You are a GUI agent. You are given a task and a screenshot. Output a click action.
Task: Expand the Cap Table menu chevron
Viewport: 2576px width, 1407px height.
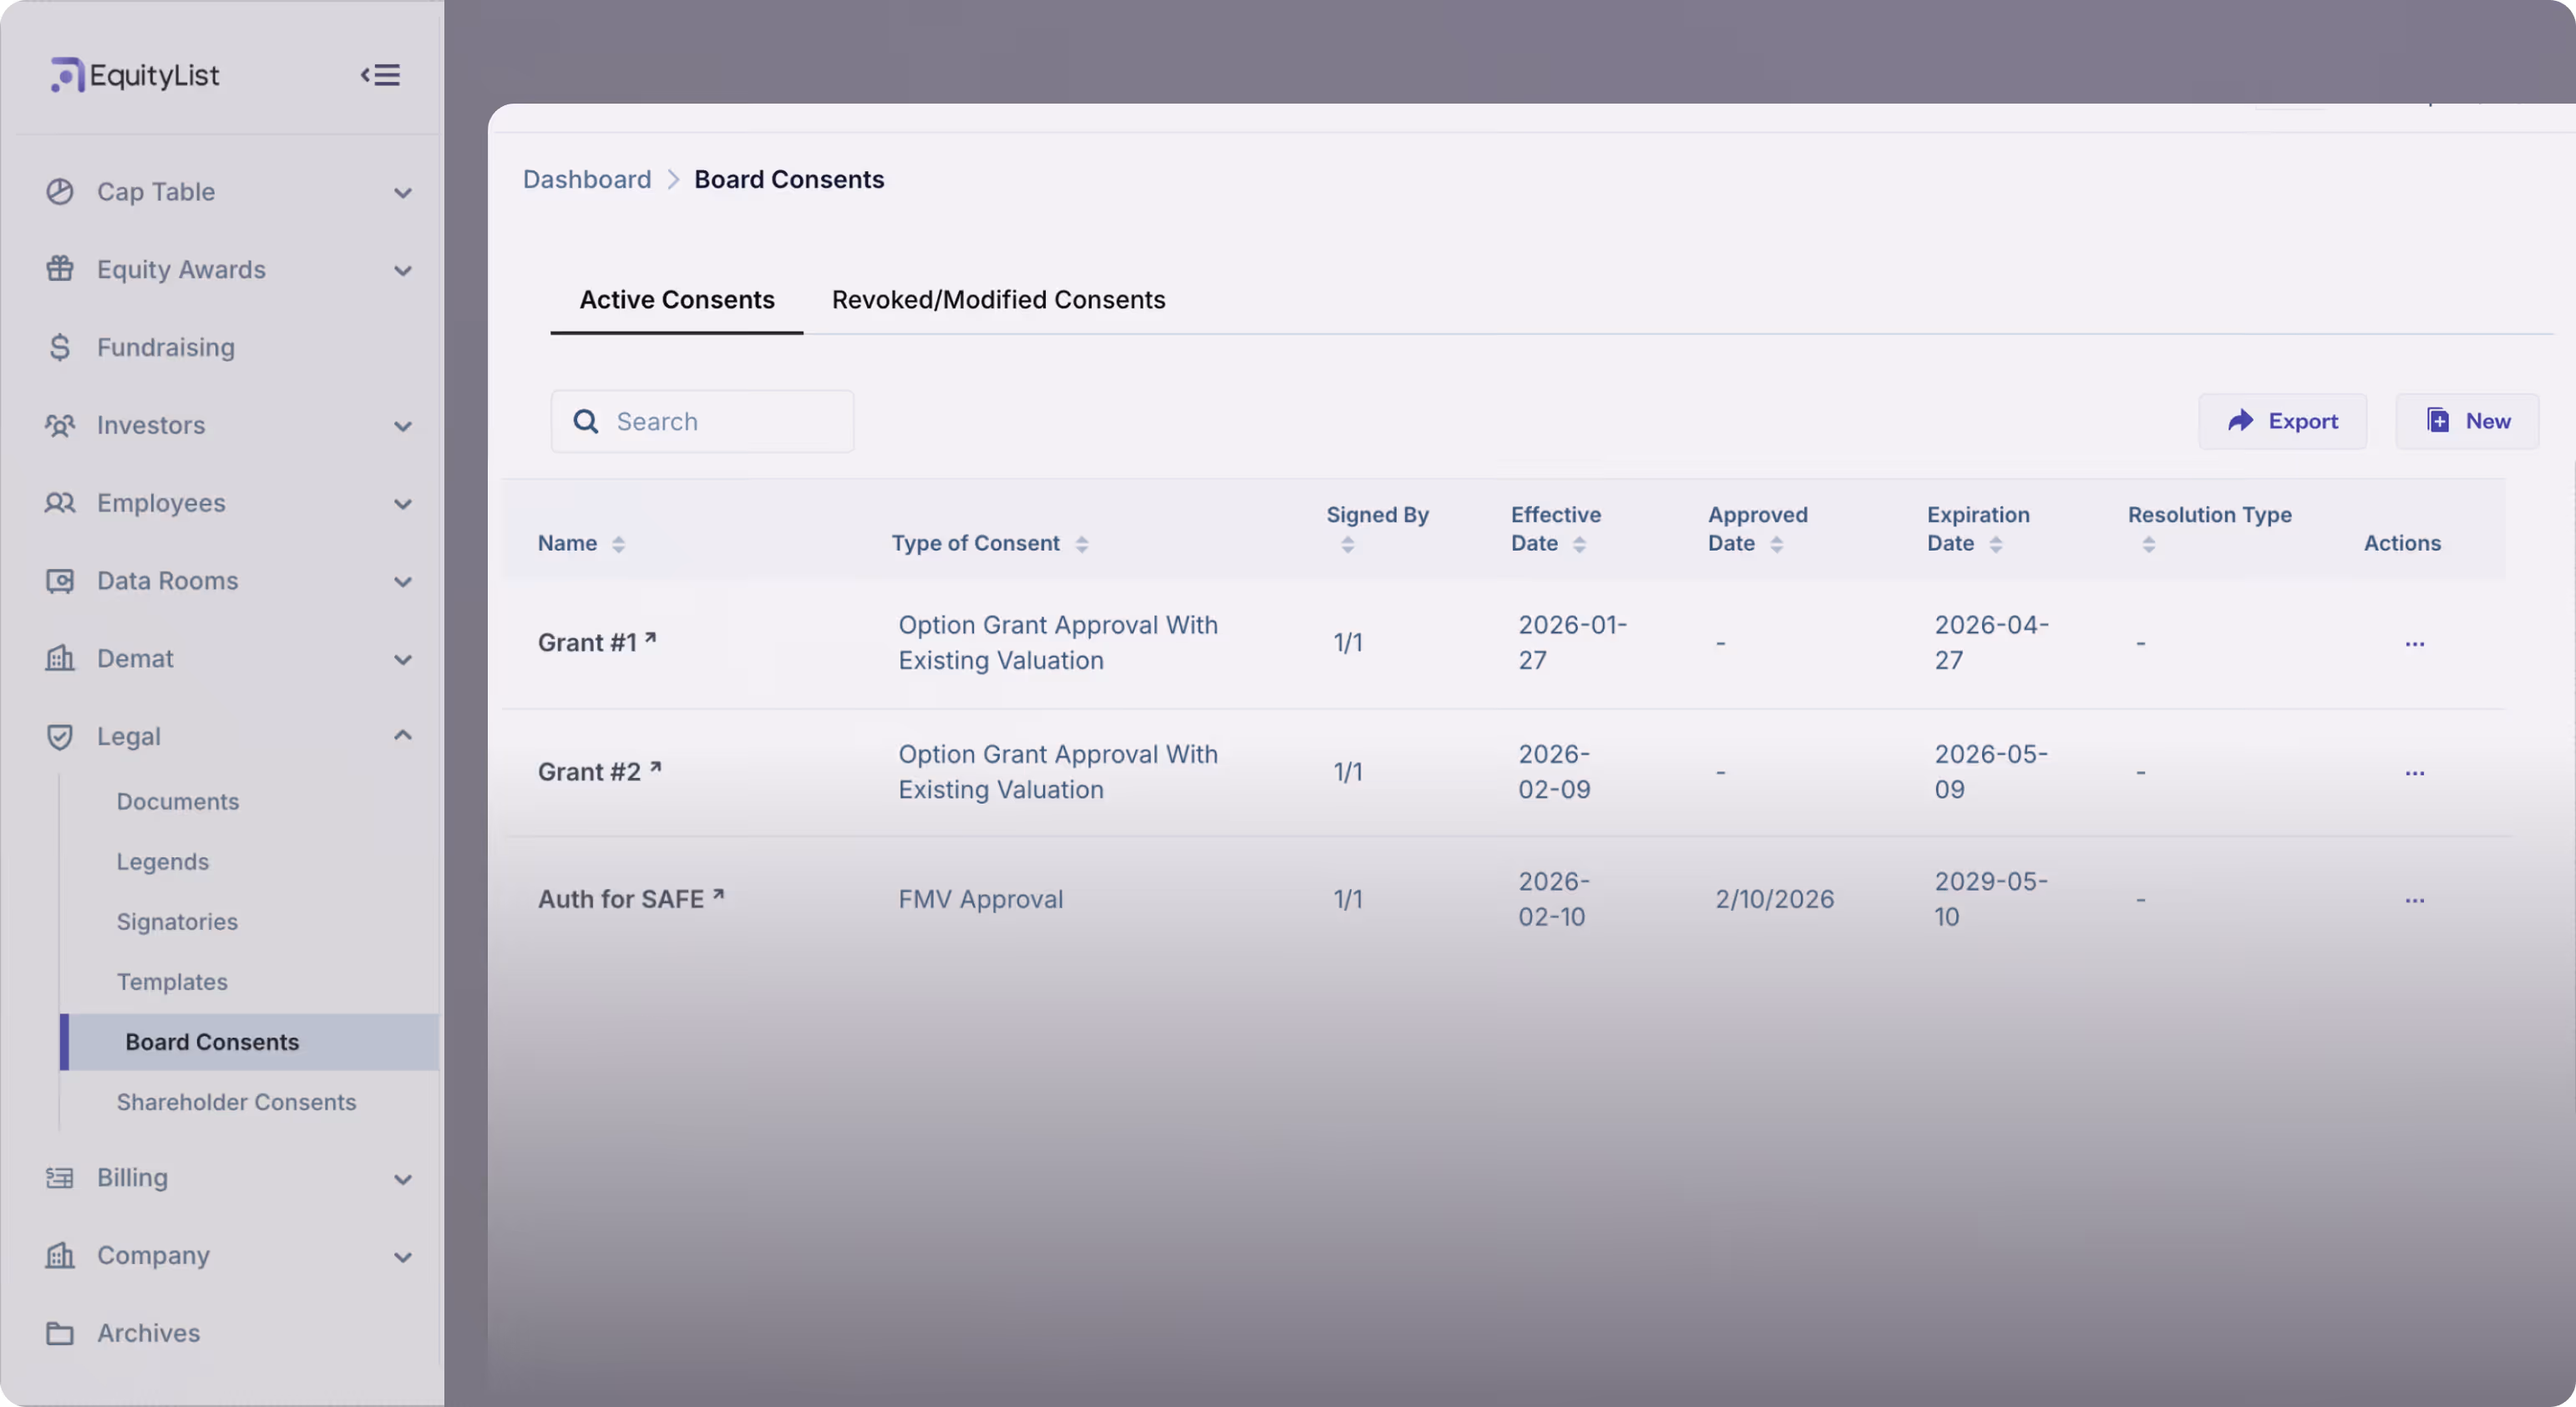(403, 192)
